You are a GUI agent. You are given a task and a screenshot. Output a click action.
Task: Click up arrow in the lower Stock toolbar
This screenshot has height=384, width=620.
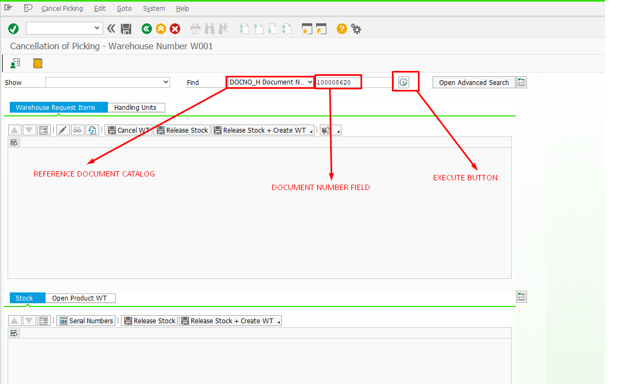point(15,321)
